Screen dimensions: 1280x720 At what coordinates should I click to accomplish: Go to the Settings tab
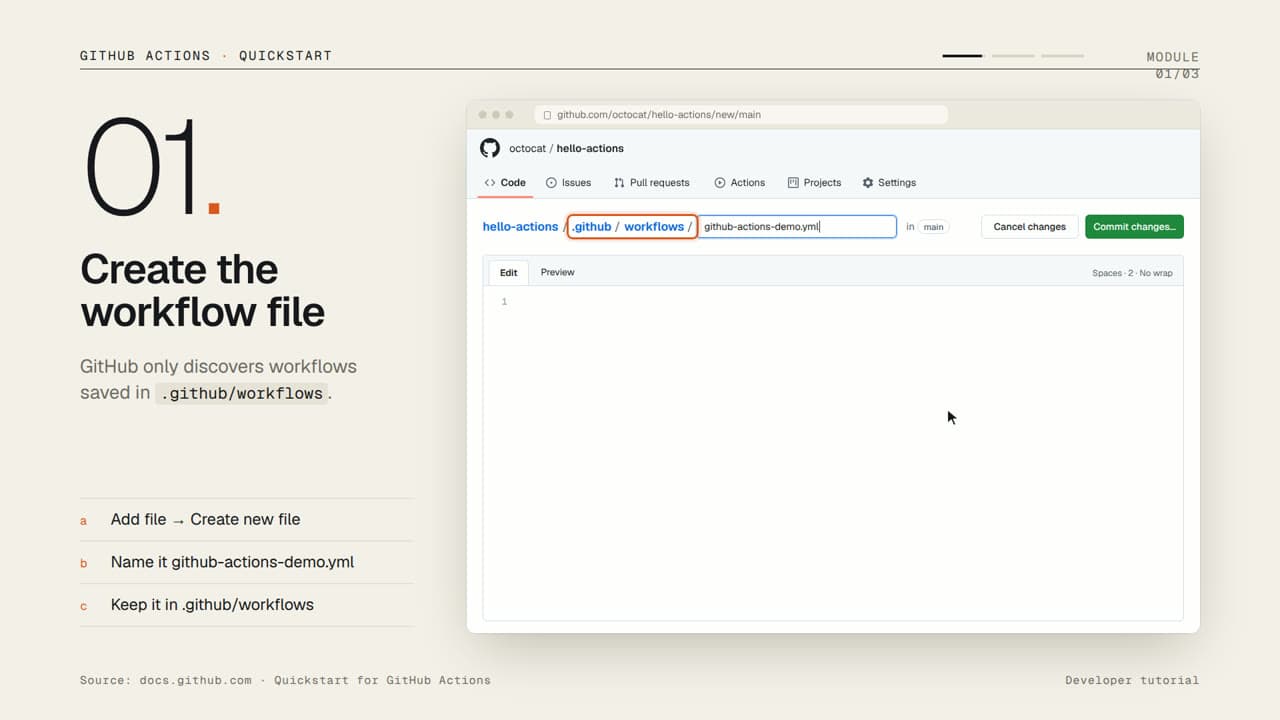click(889, 183)
